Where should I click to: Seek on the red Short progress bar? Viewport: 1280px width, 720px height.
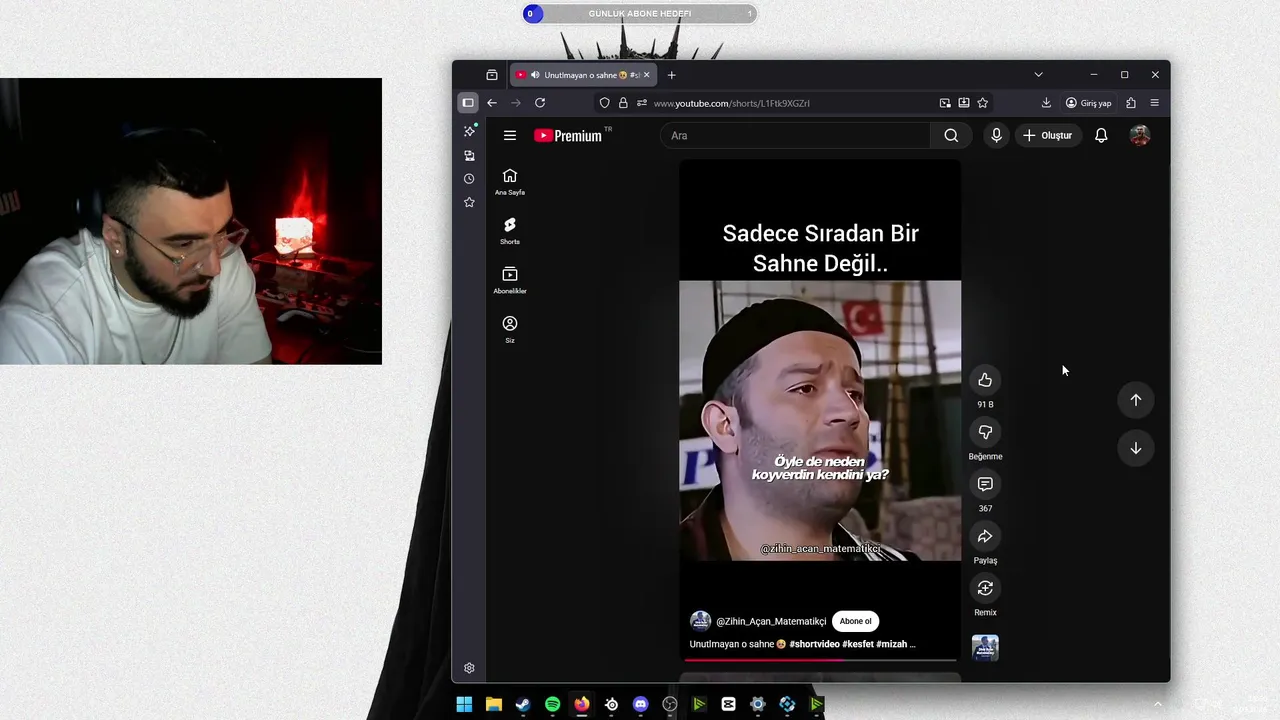[820, 660]
